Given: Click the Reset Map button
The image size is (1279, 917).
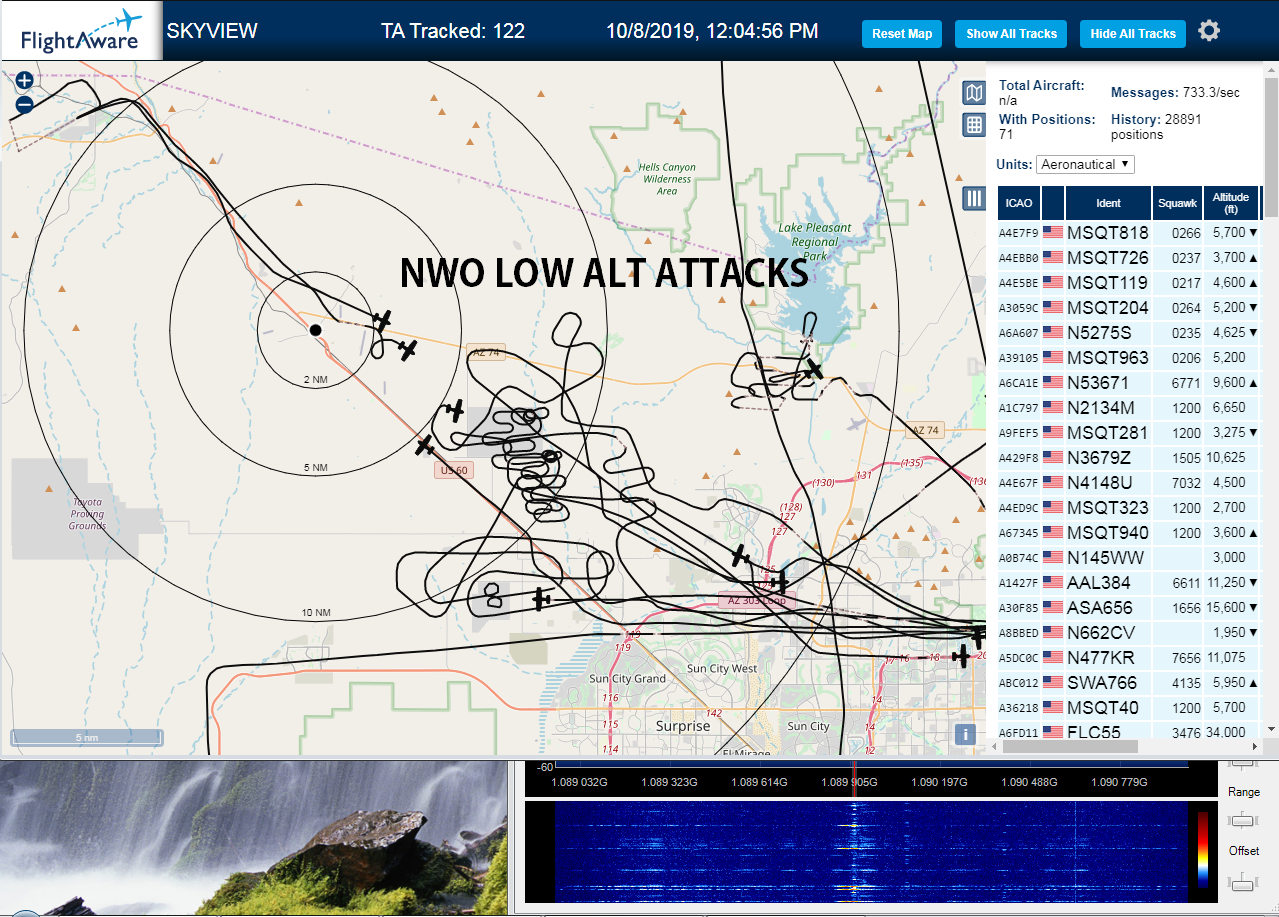Looking at the screenshot, I should (902, 34).
